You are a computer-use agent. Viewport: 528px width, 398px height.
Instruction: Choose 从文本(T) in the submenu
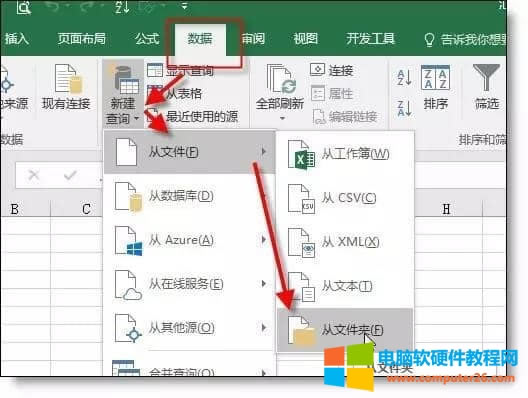pyautogui.click(x=345, y=286)
